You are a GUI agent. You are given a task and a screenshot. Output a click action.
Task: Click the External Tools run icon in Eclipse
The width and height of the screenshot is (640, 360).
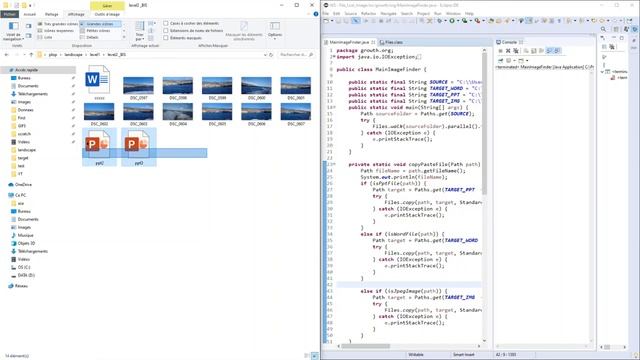pos(477,21)
